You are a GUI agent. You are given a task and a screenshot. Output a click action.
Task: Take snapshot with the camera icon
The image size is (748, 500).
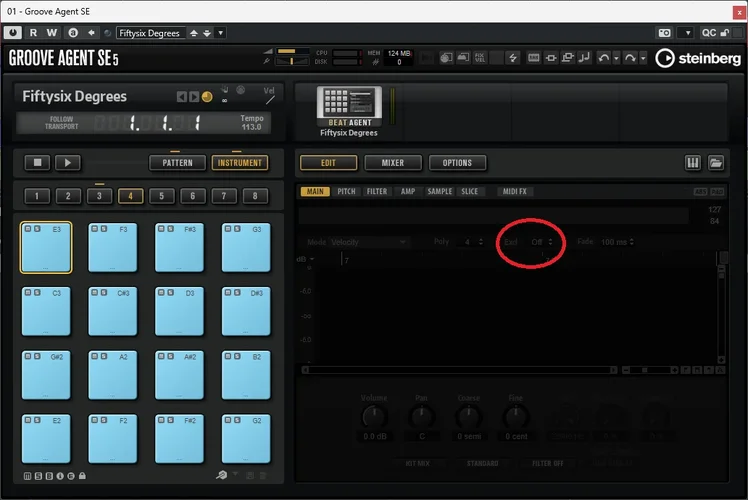pos(665,32)
